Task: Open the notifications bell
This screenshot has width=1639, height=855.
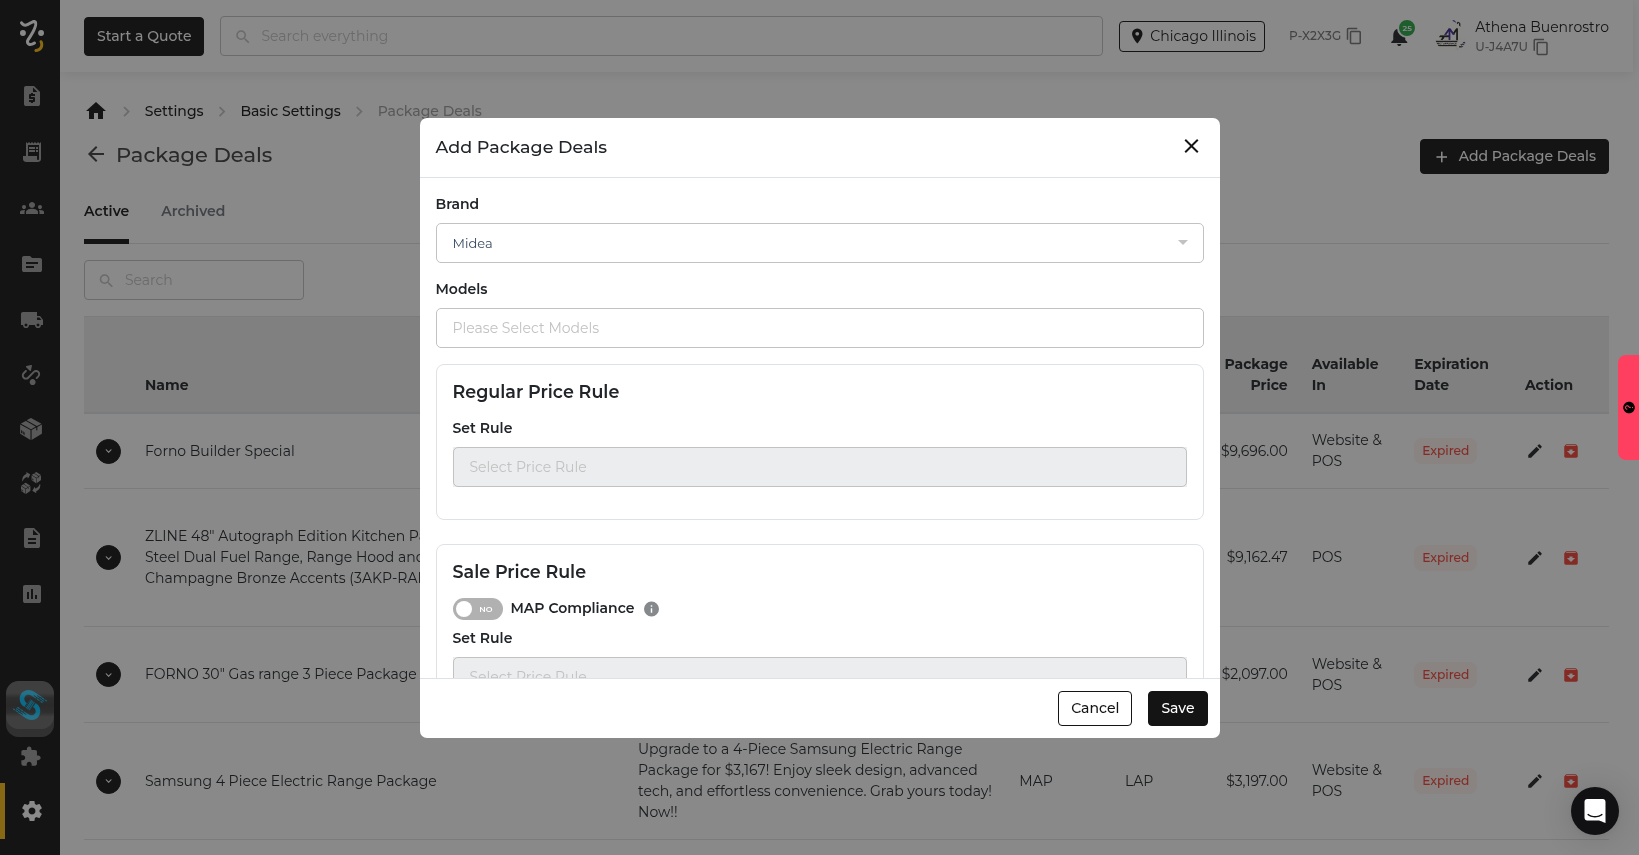Action: (1399, 37)
